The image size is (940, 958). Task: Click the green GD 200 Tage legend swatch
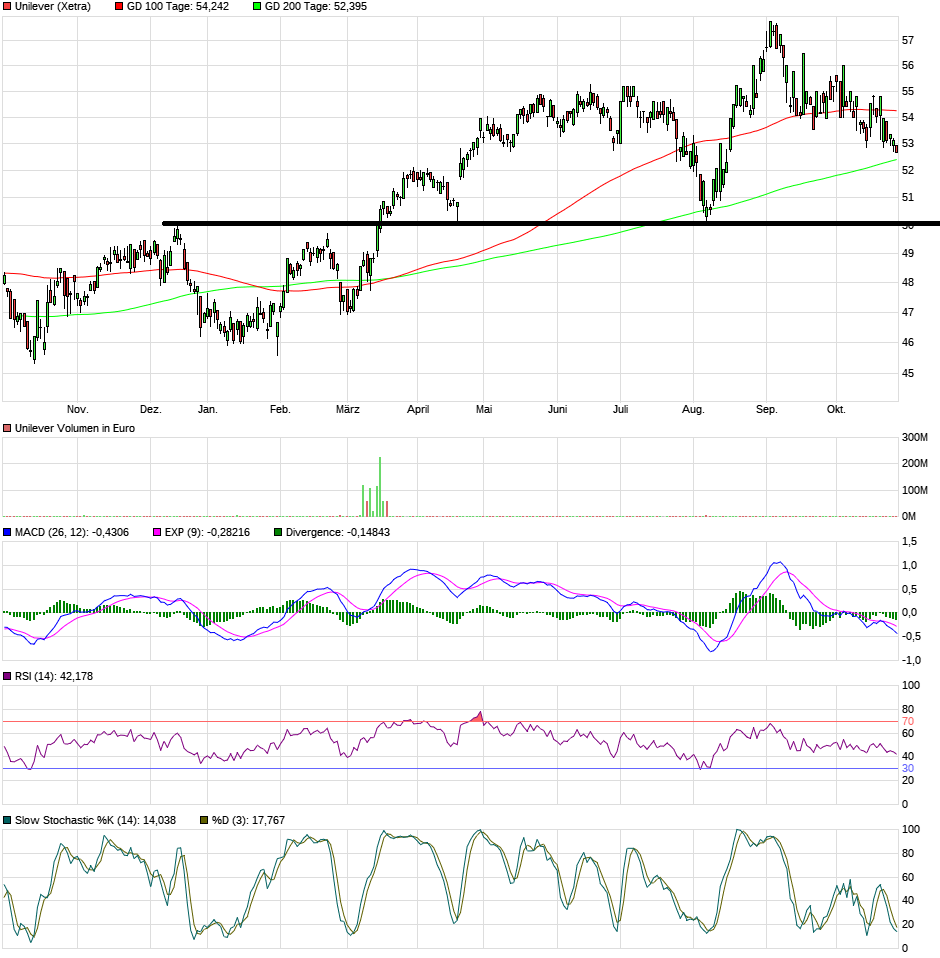(x=257, y=7)
